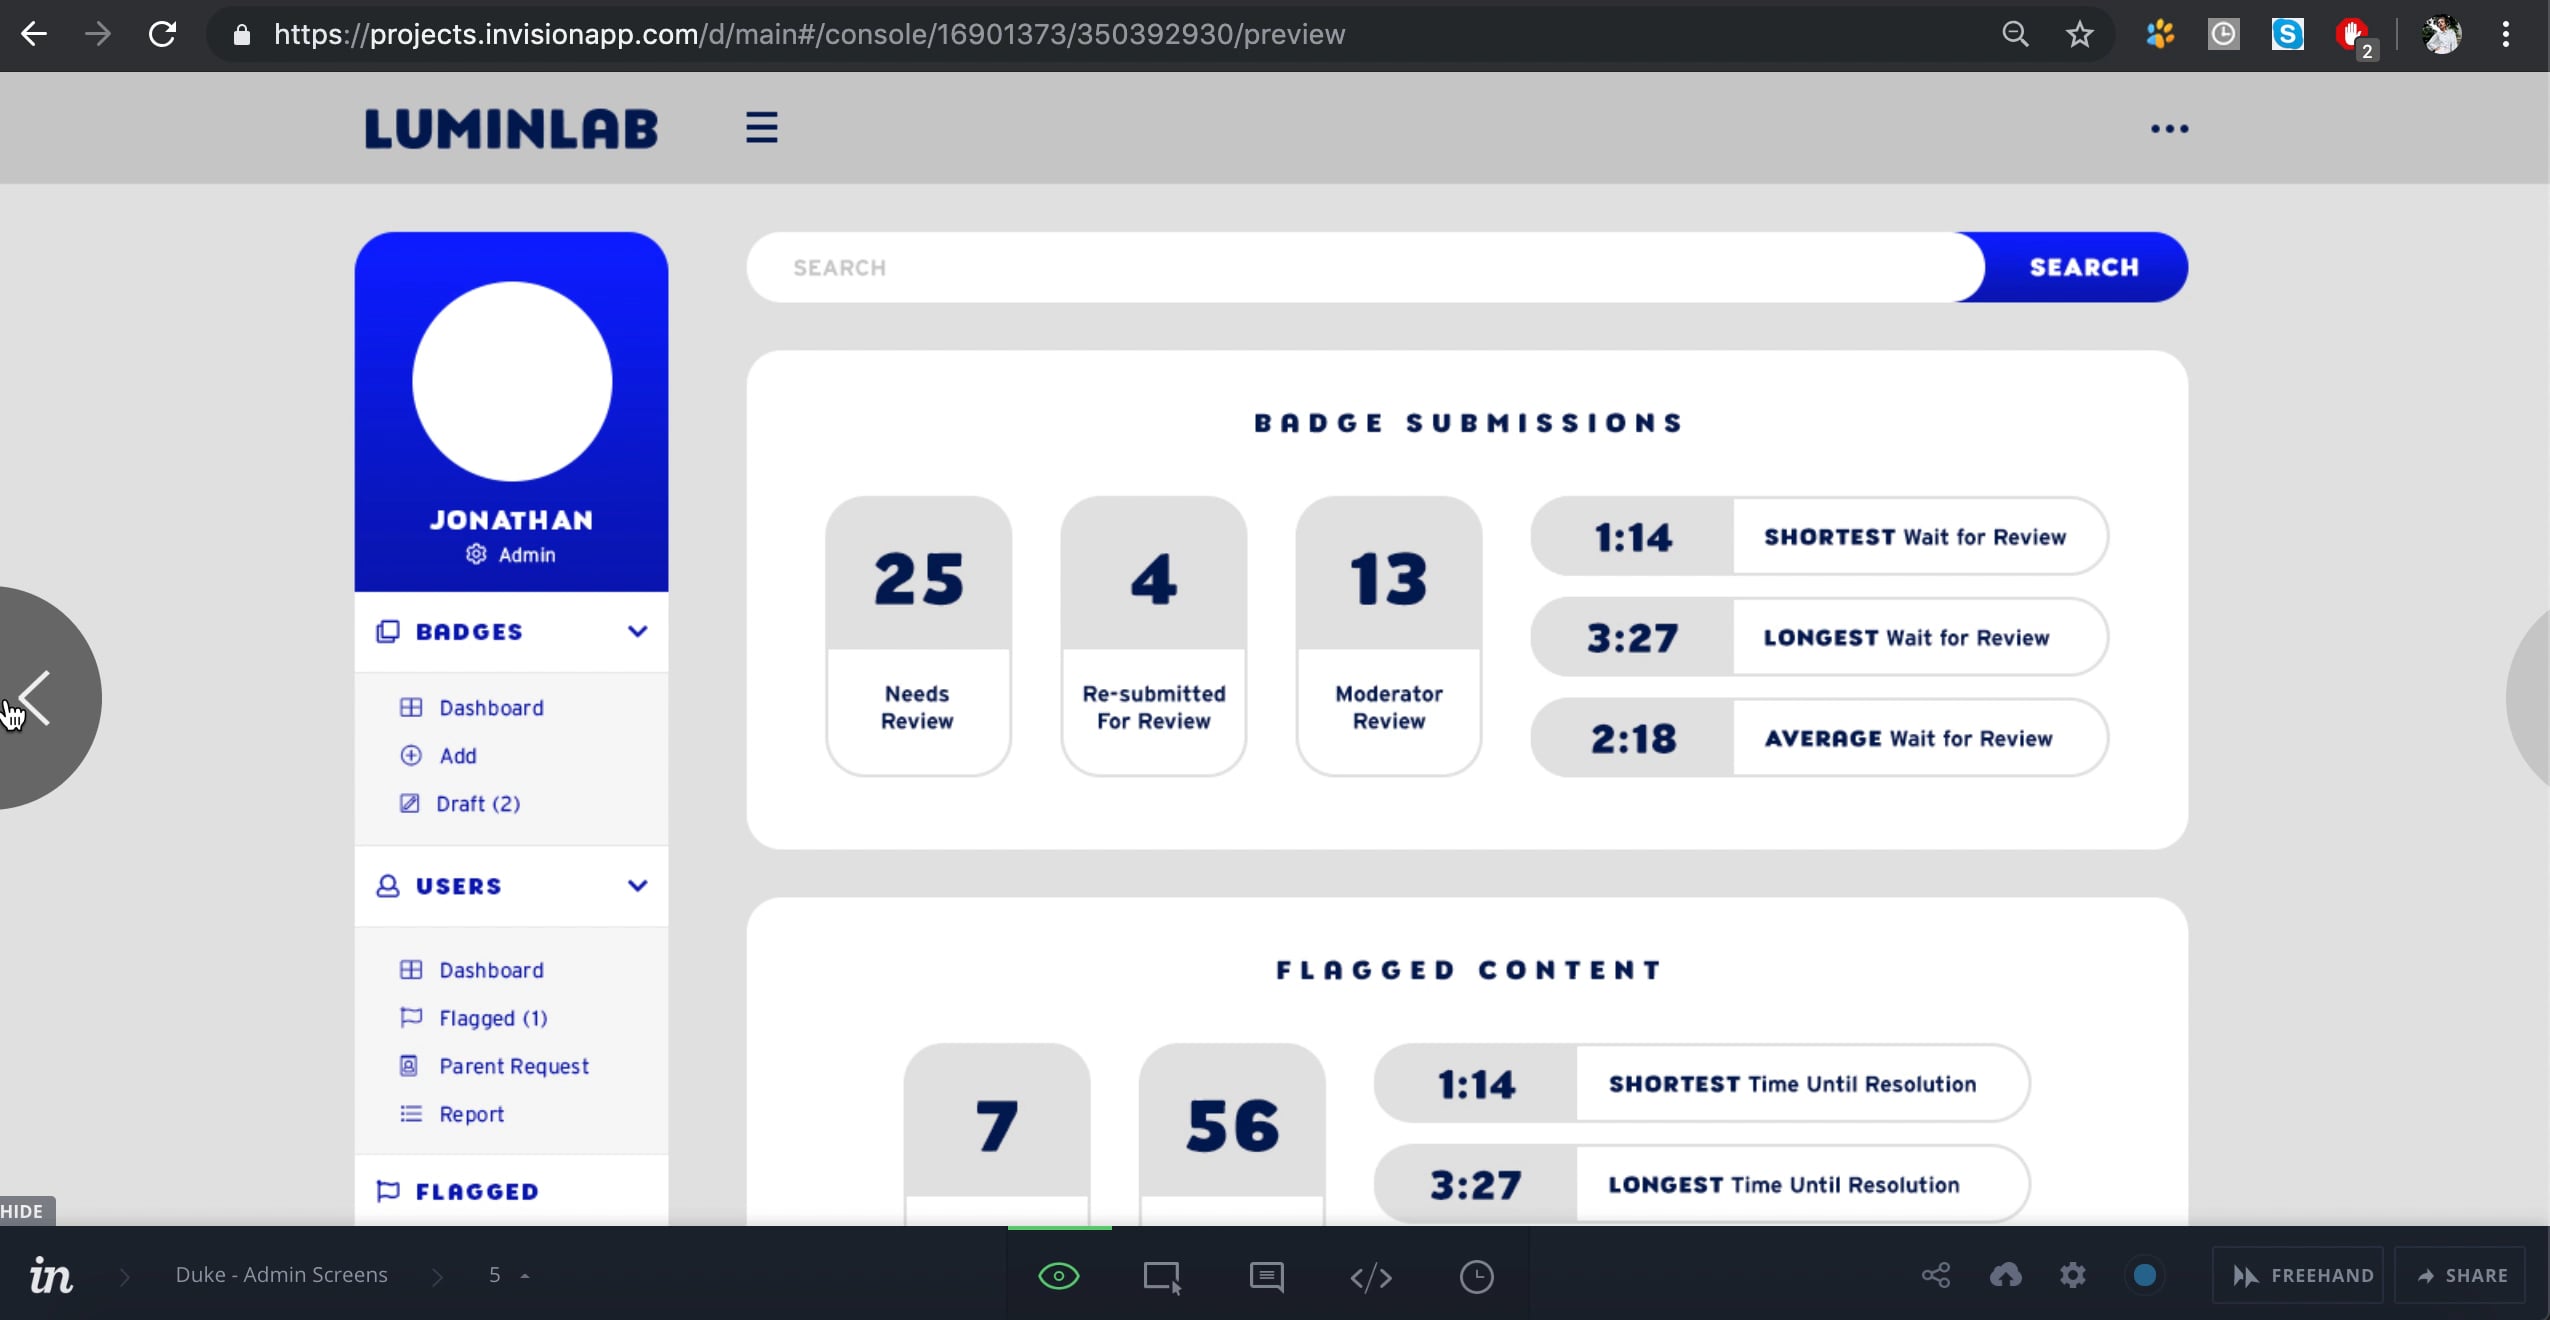Open the hamburger menu next to LUMINLAB
The width and height of the screenshot is (2550, 1320).
[761, 128]
